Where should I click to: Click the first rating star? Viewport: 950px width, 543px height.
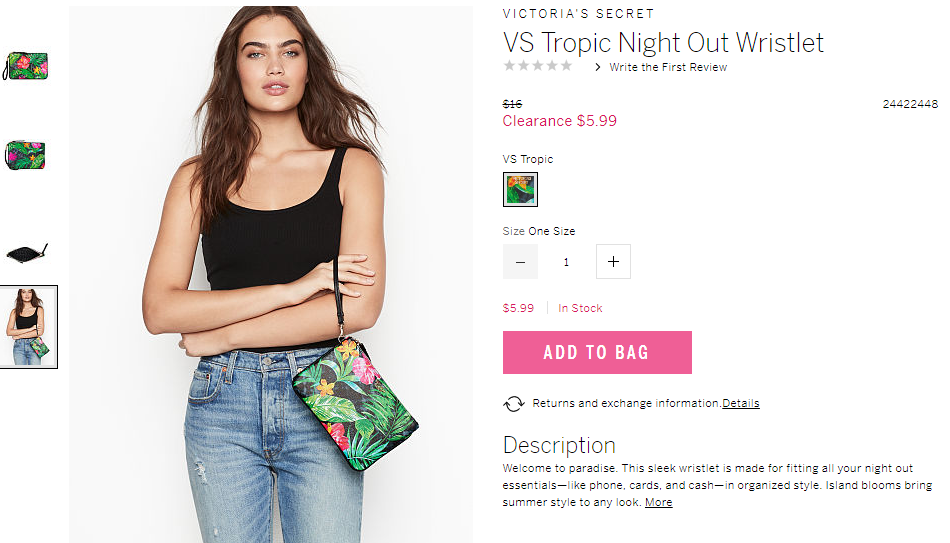click(x=510, y=65)
